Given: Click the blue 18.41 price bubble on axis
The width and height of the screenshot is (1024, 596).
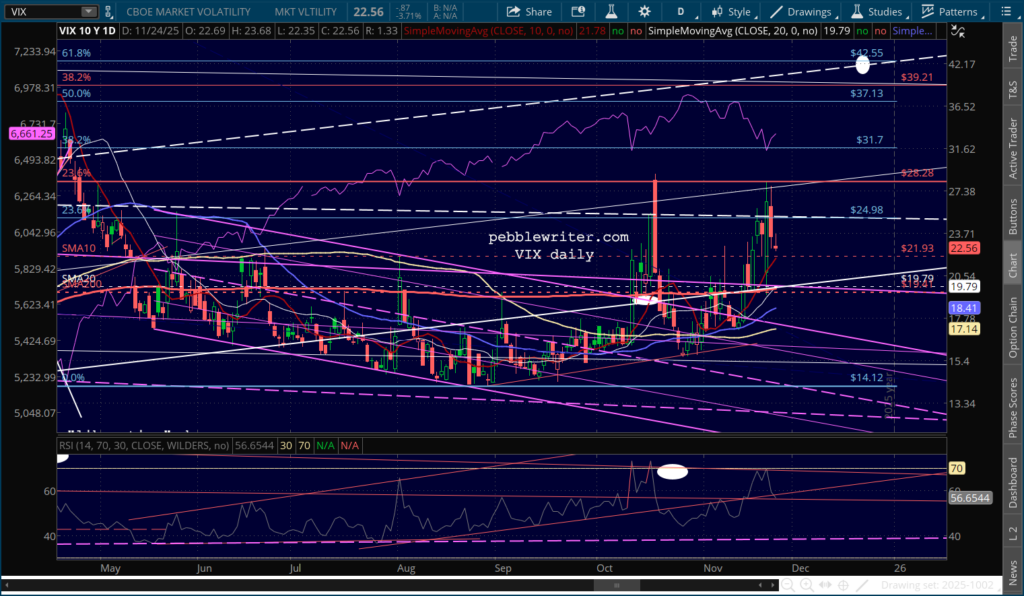Looking at the screenshot, I should coord(964,308).
